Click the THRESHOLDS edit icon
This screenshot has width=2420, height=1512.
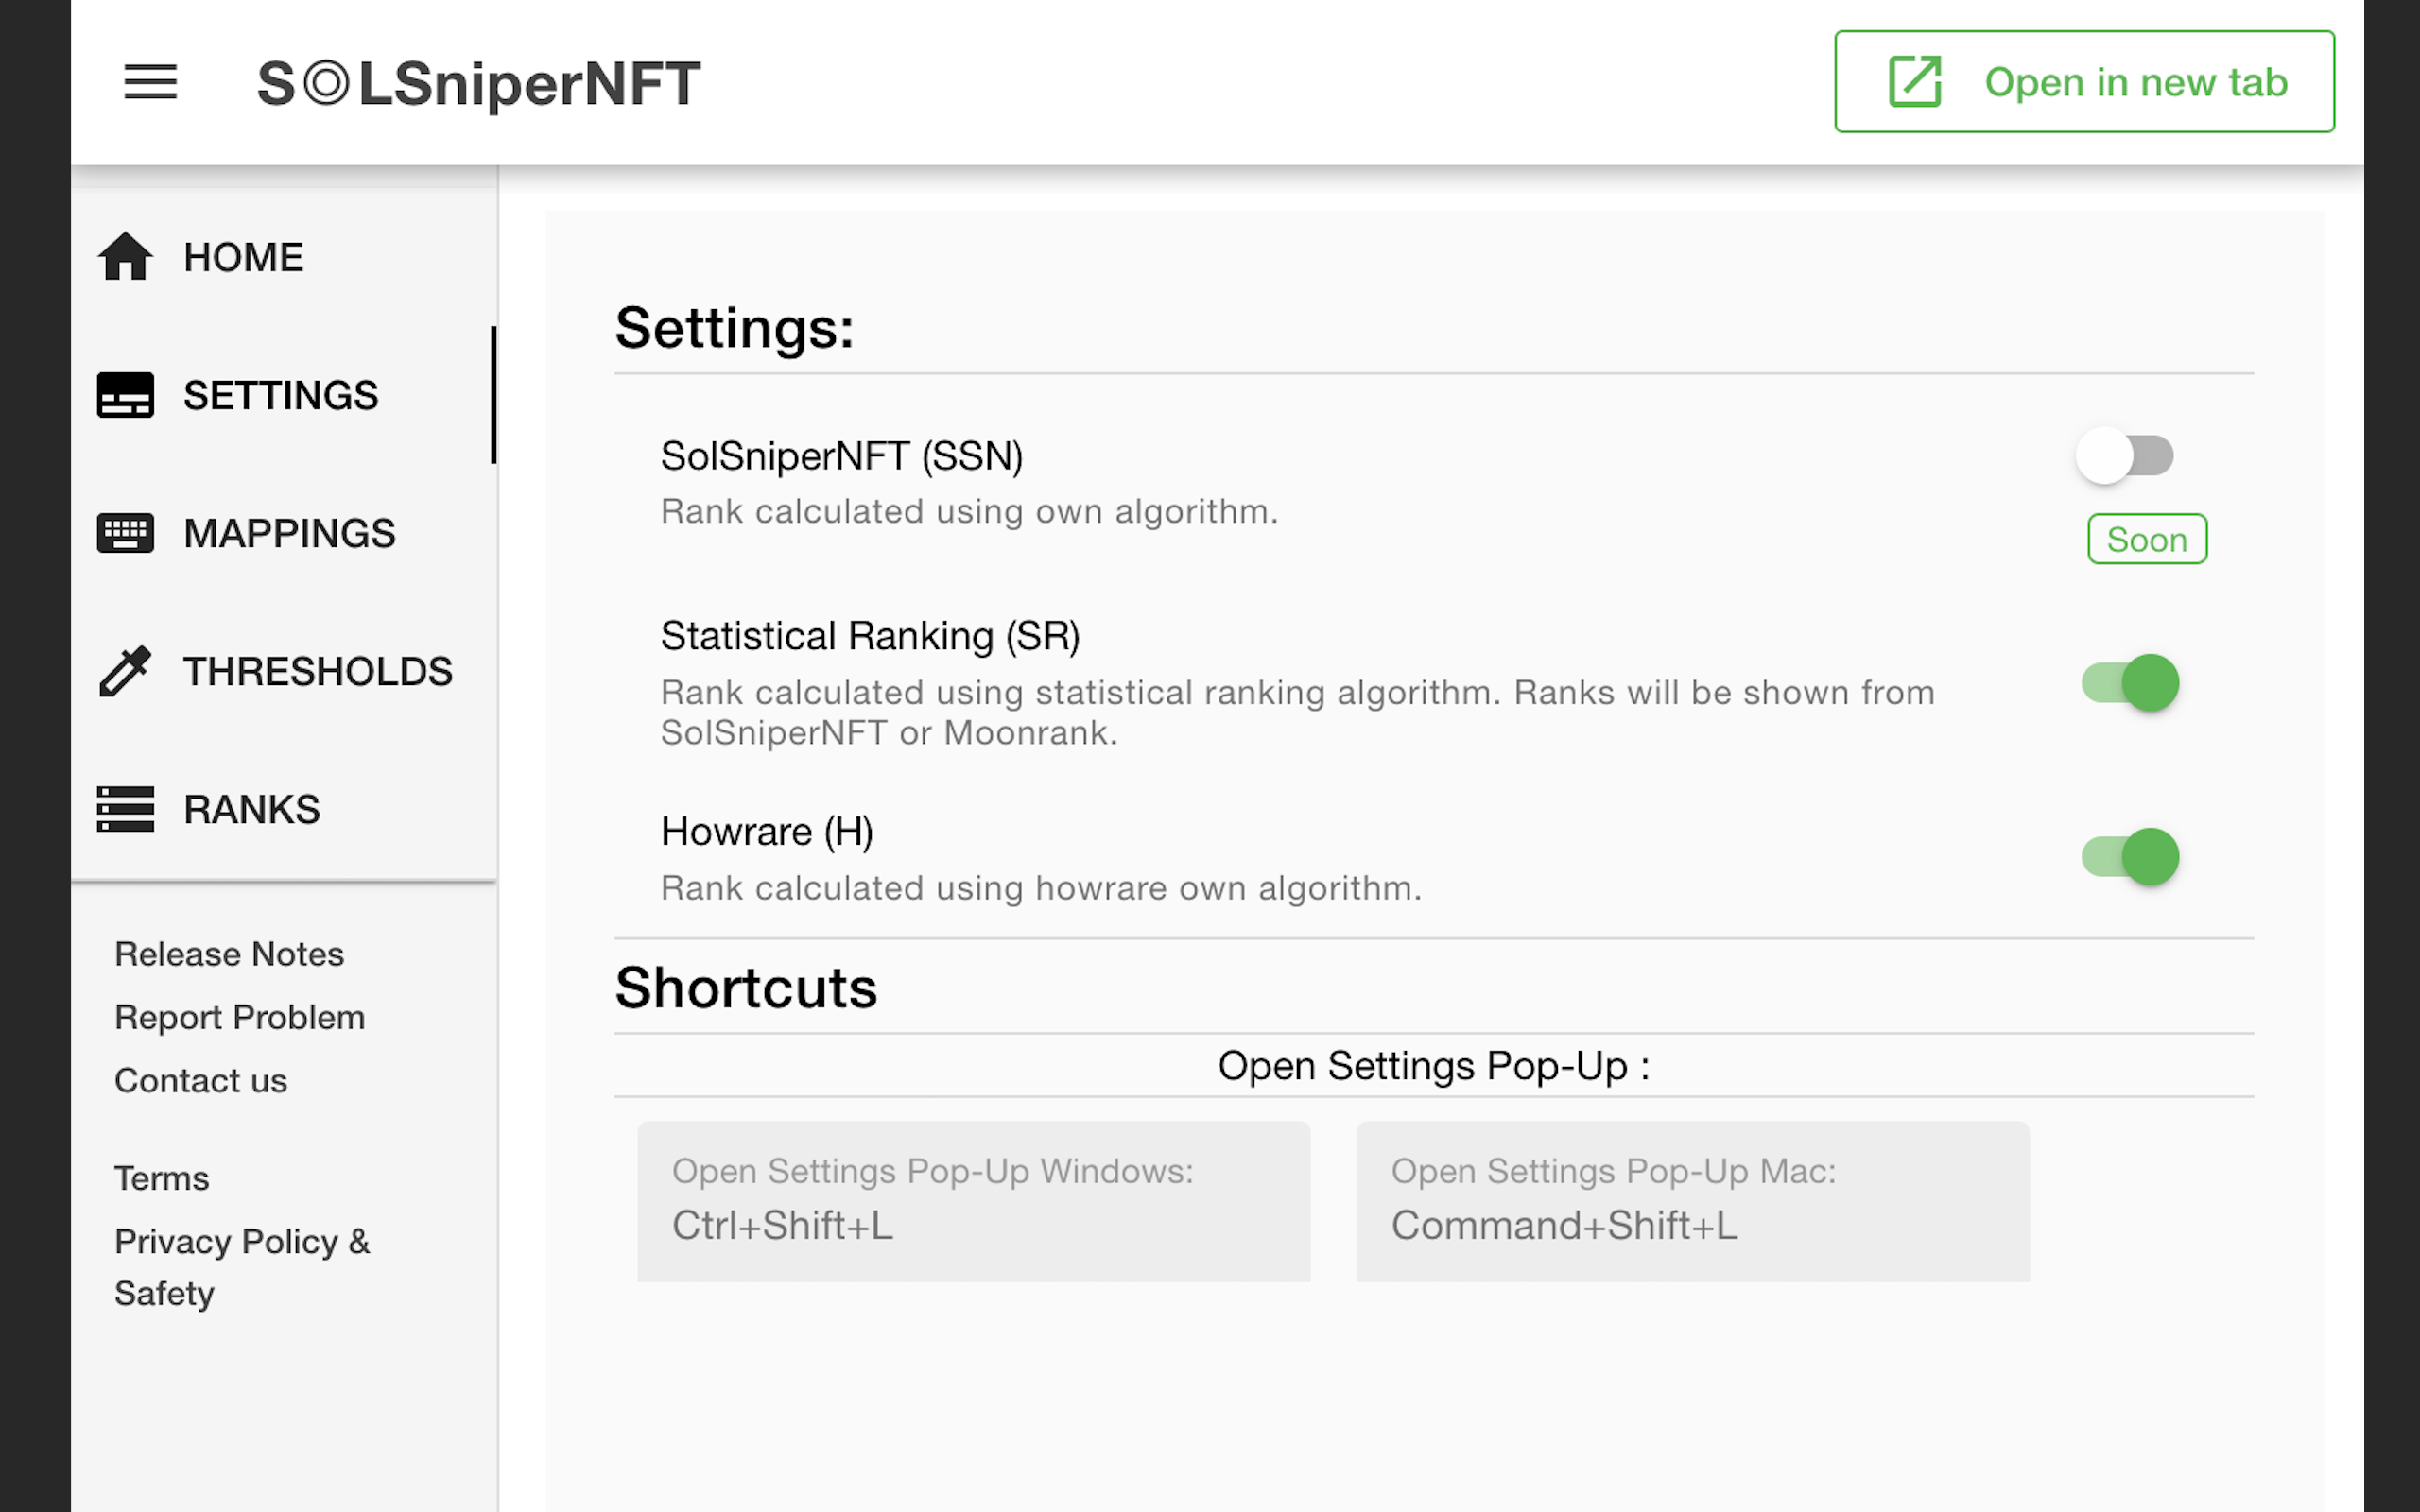pyautogui.click(x=126, y=671)
